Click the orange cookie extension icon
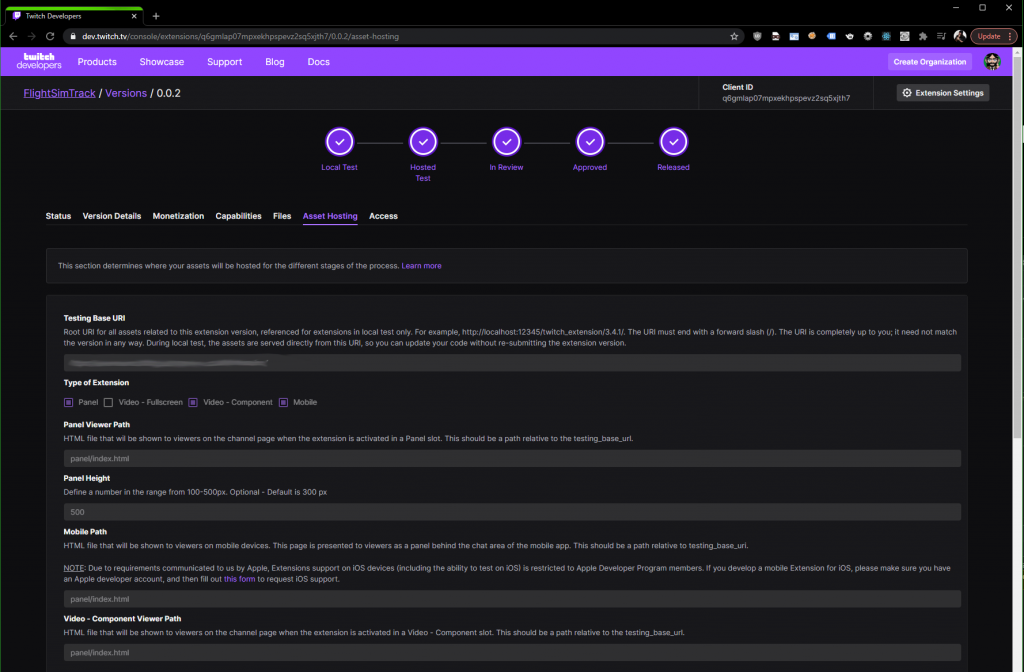This screenshot has height=672, width=1024. click(x=812, y=36)
